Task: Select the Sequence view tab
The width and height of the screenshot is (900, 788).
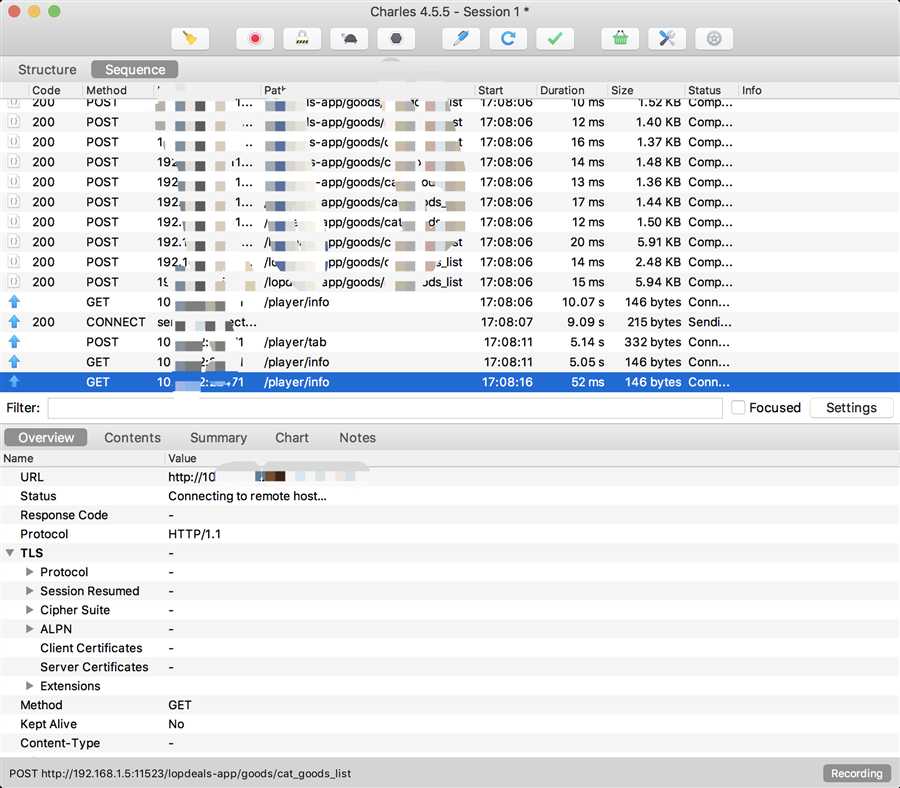Action: point(135,69)
